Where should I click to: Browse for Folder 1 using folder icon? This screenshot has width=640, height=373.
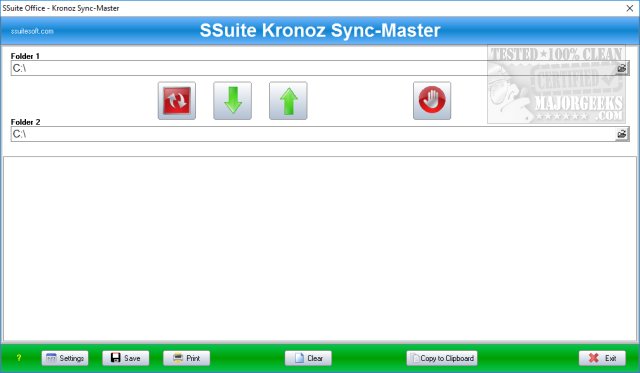pyautogui.click(x=622, y=68)
